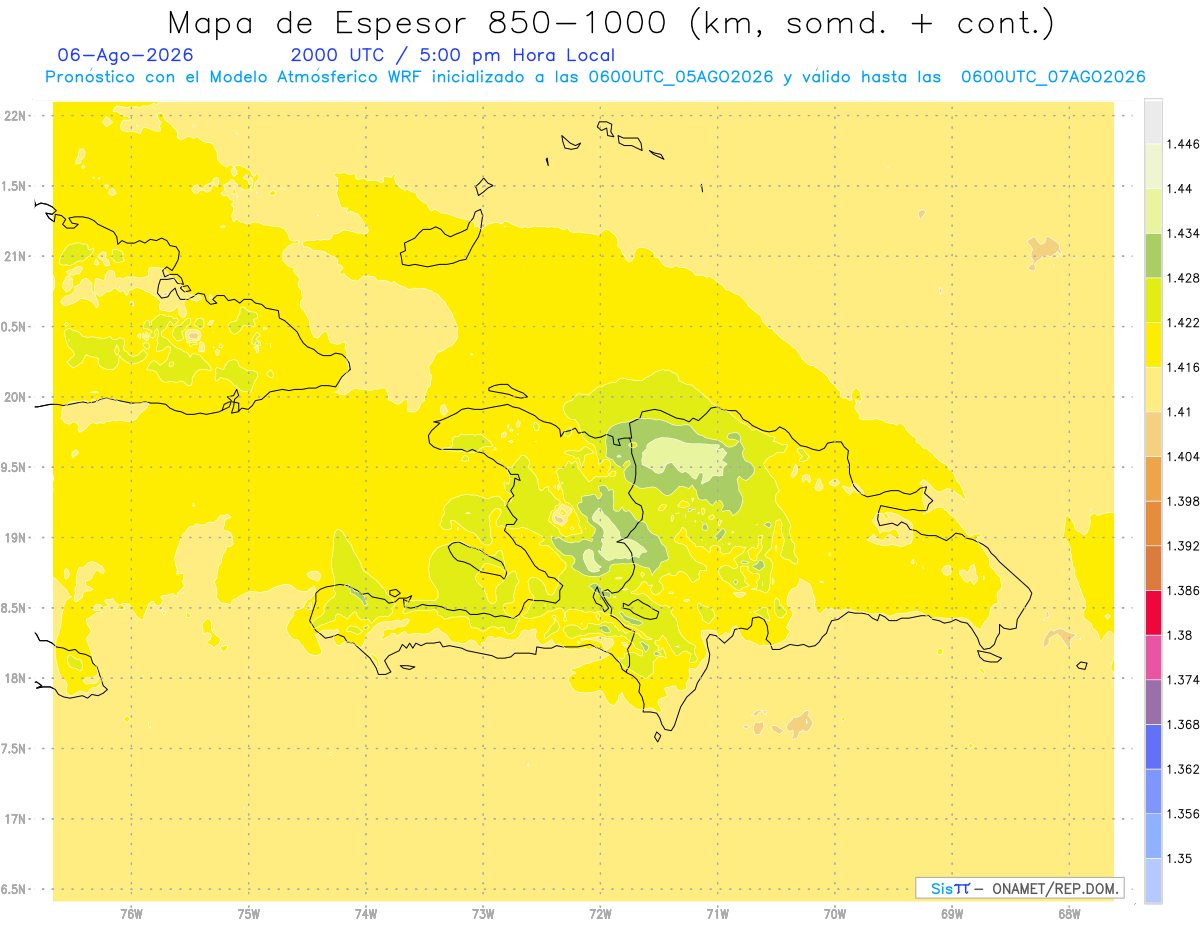Click the "Pronostico con el Modelo Atmosferico WRF" text
Screen dimensions: 1200x927
pyautogui.click(x=237, y=77)
